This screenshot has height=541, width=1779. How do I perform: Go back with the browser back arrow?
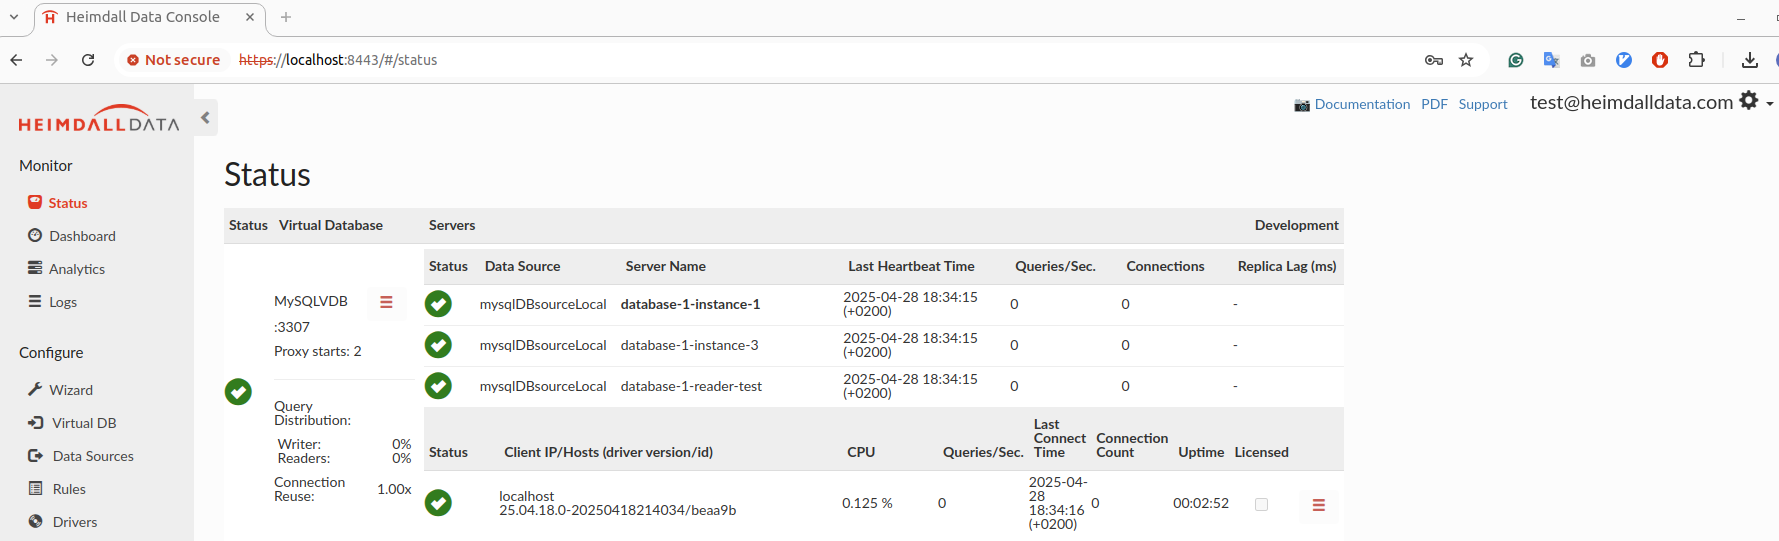pos(17,60)
